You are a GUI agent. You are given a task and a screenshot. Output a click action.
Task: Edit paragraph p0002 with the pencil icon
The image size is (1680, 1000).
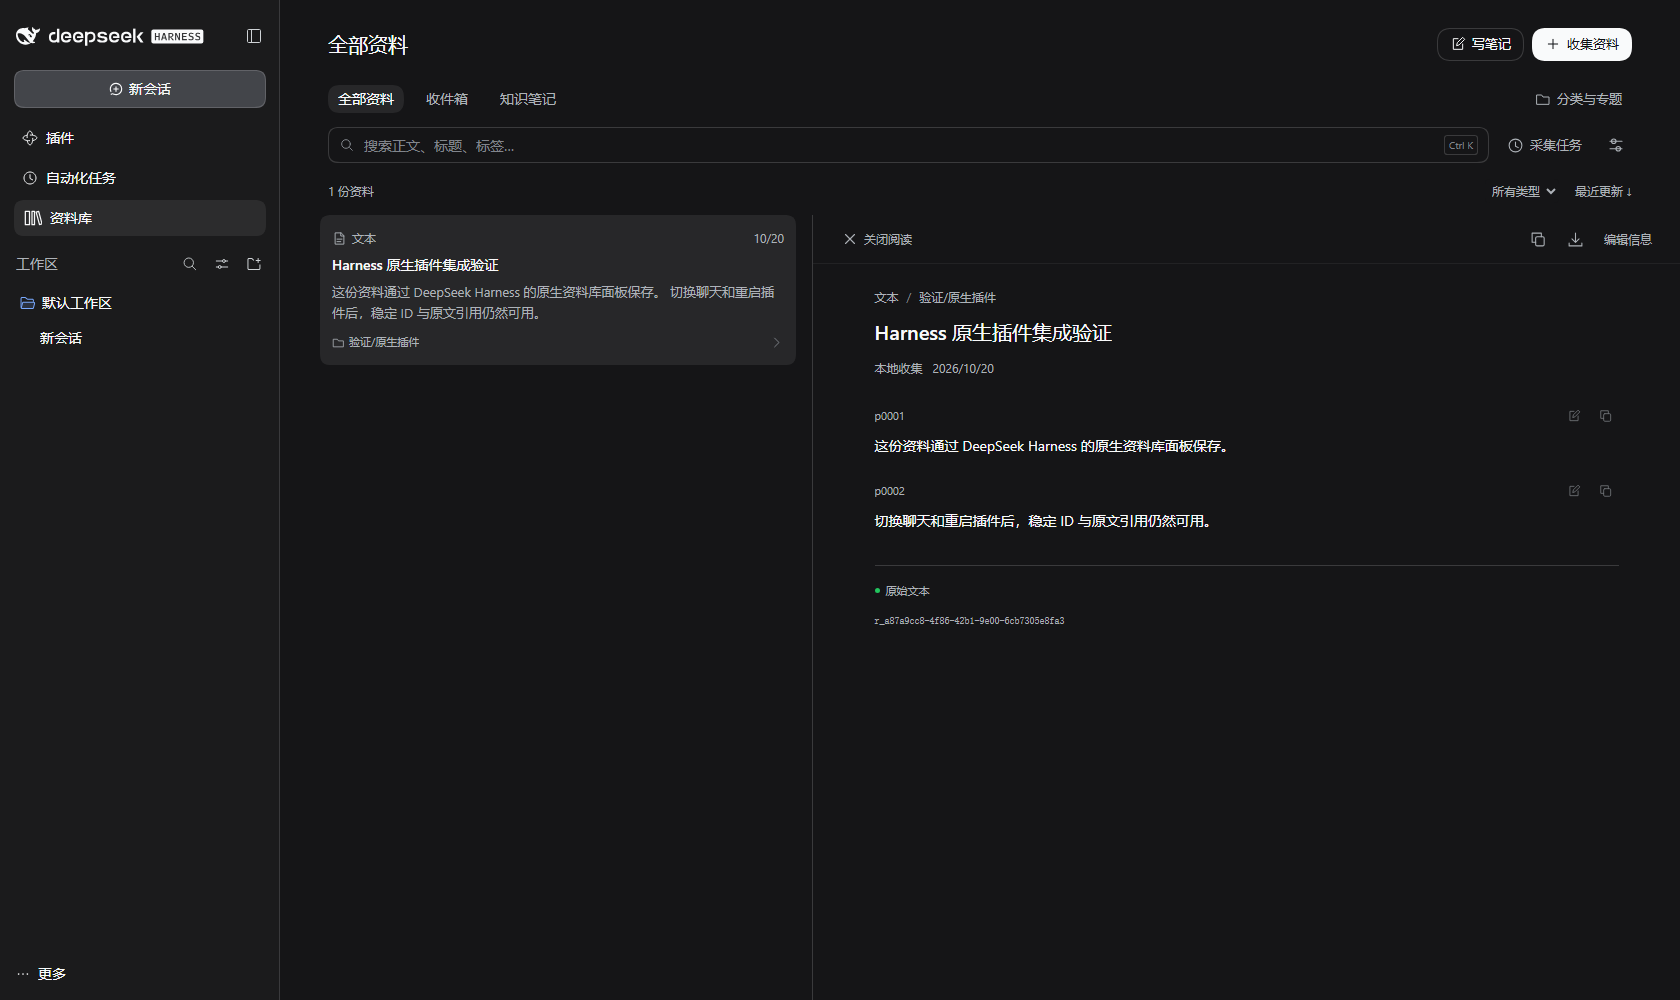pos(1574,491)
